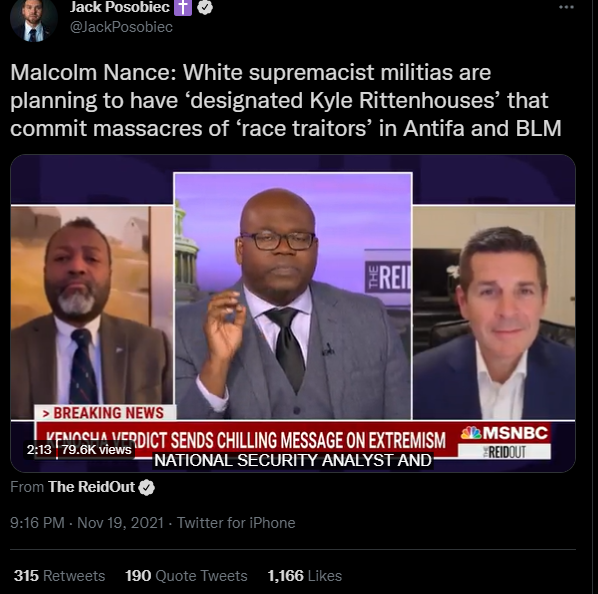Click the 2:13 video duration label

coord(39,450)
